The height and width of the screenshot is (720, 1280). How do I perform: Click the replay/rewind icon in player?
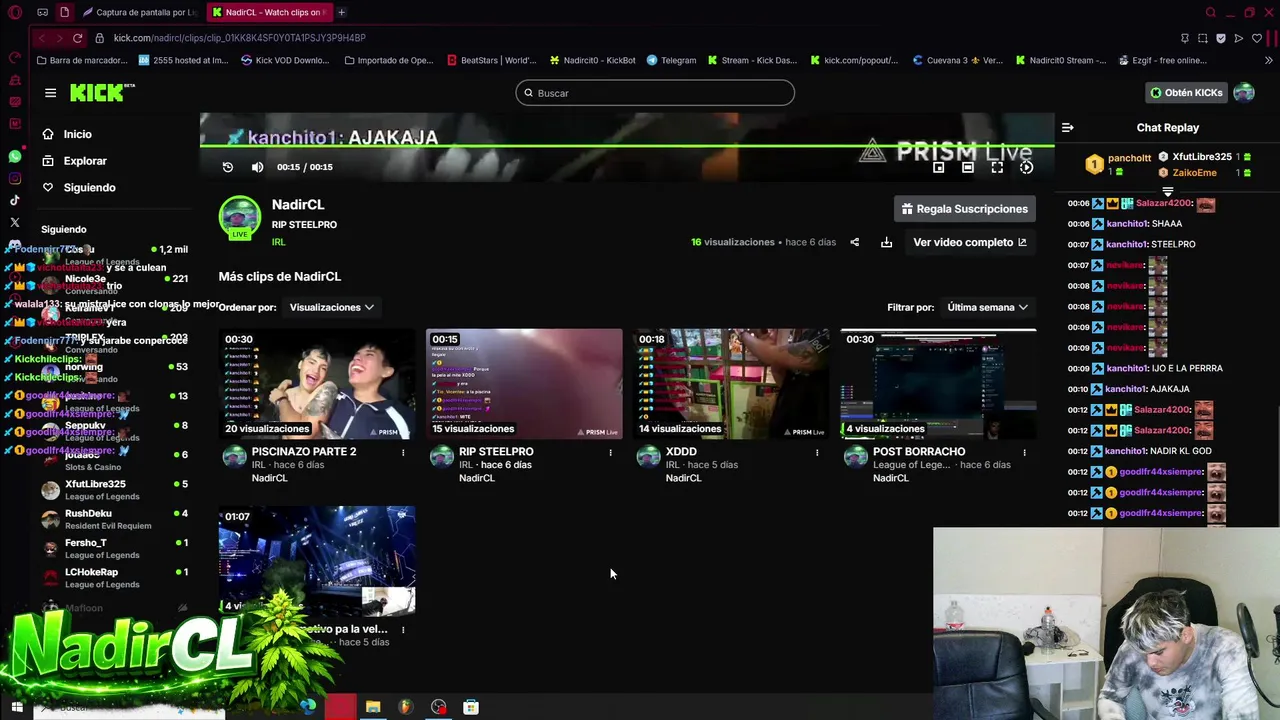point(228,167)
